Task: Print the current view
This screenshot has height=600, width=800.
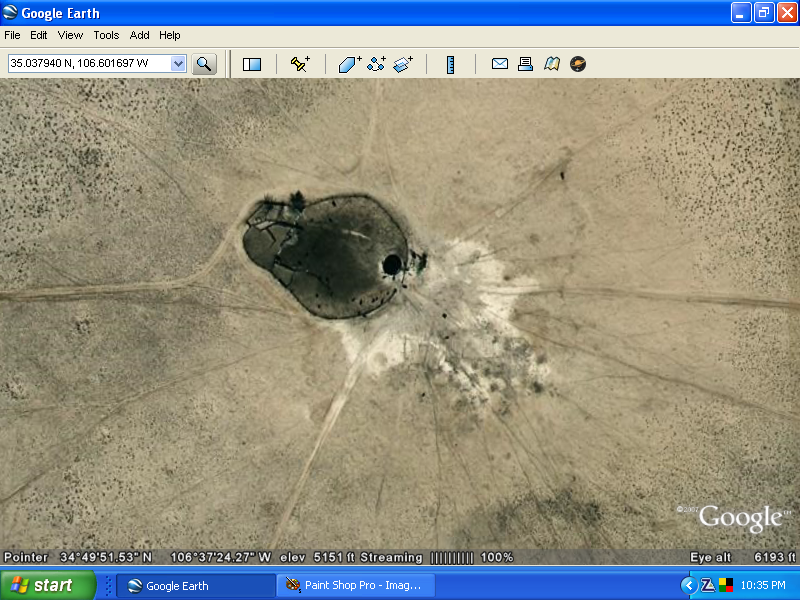Action: [526, 64]
